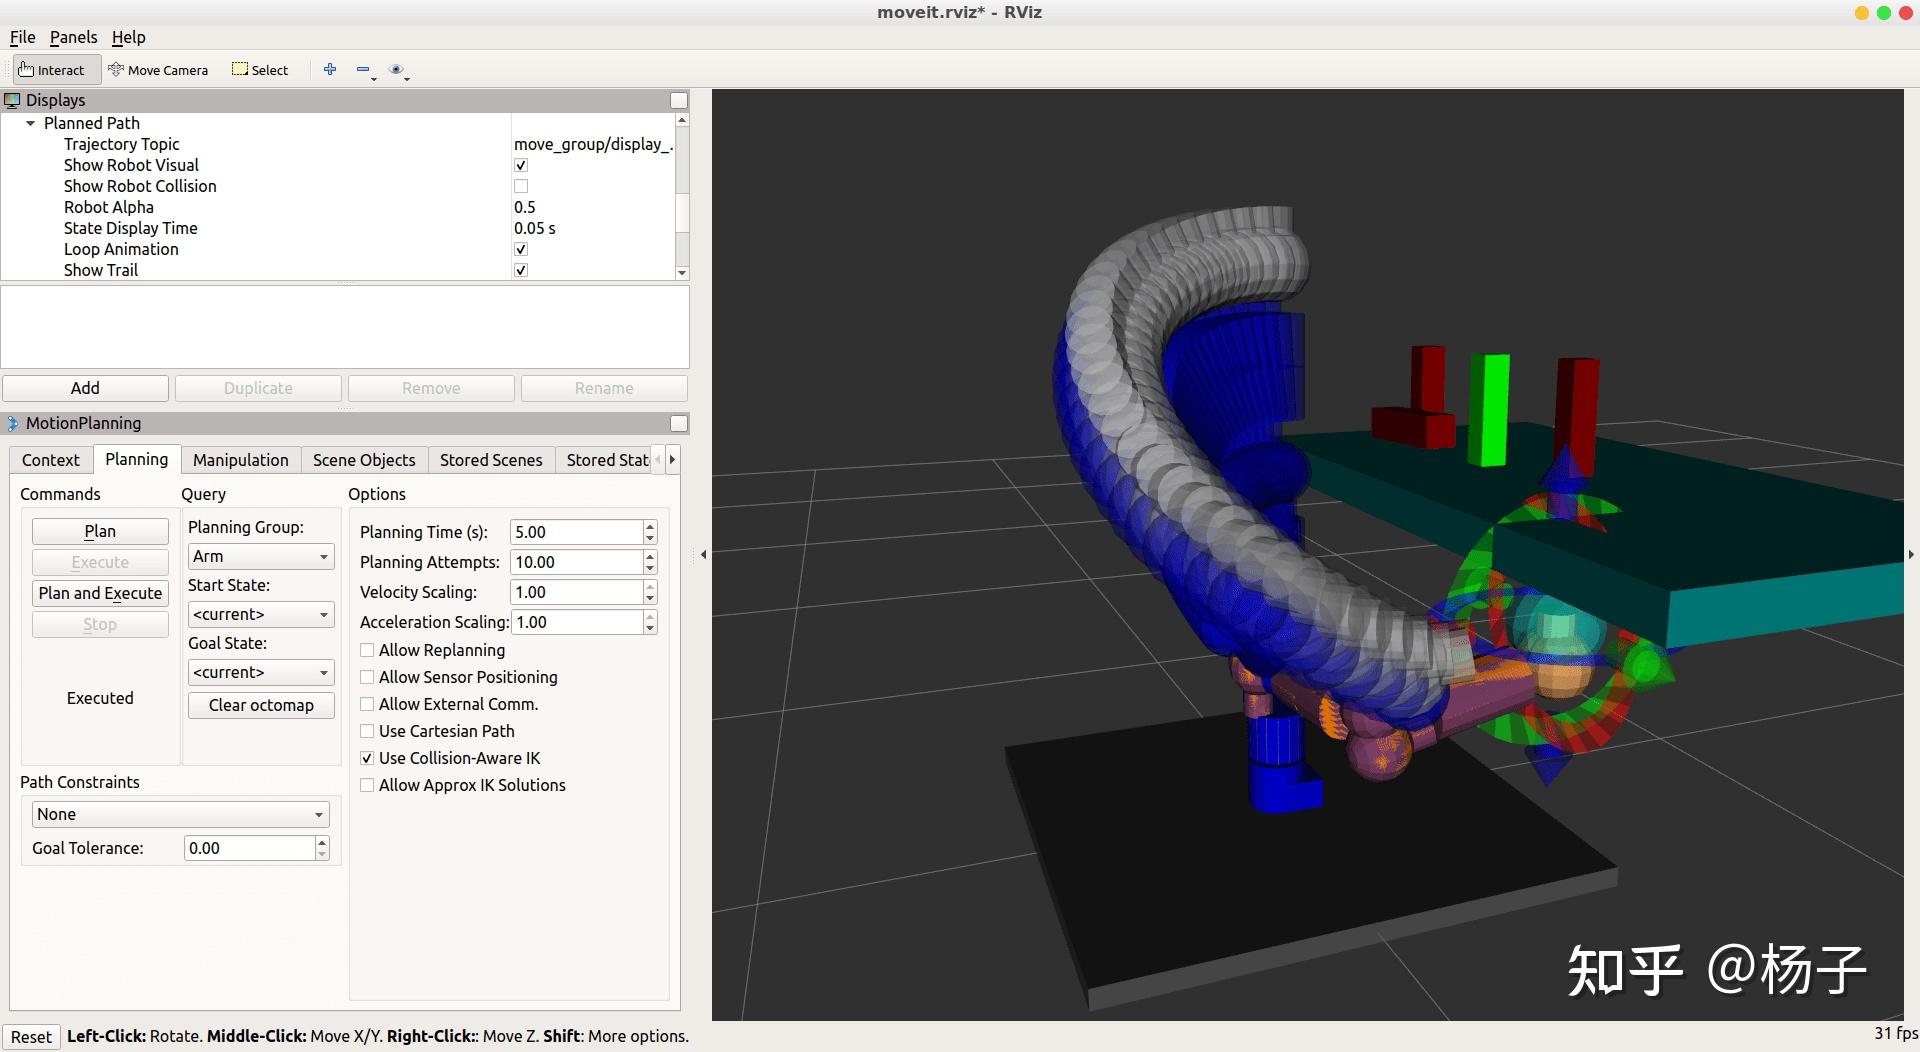Enable Allow External Comm. option
Viewport: 1920px width, 1052px height.
click(x=367, y=704)
